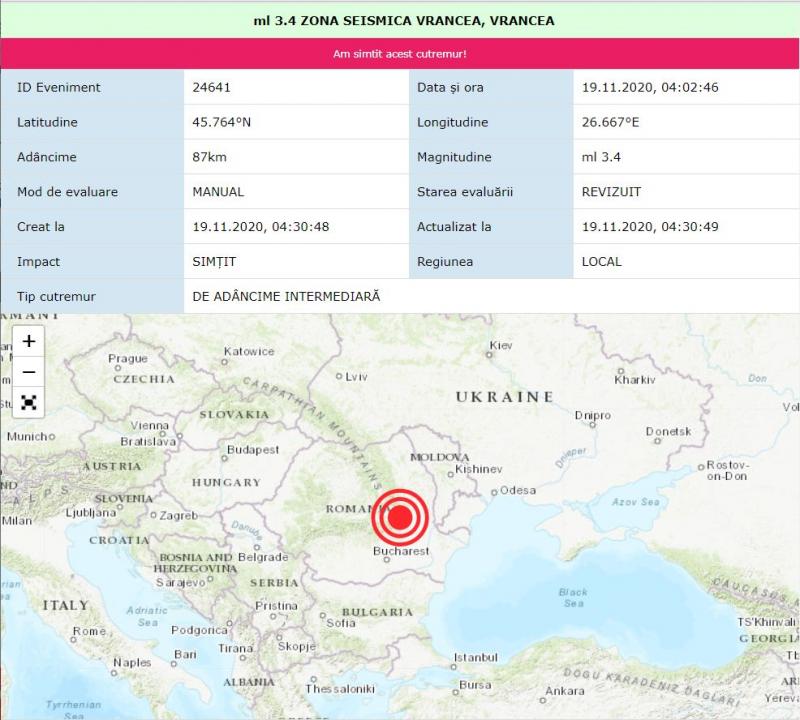Click the Adâncime value 87km
This screenshot has height=720, width=800.
[x=208, y=157]
